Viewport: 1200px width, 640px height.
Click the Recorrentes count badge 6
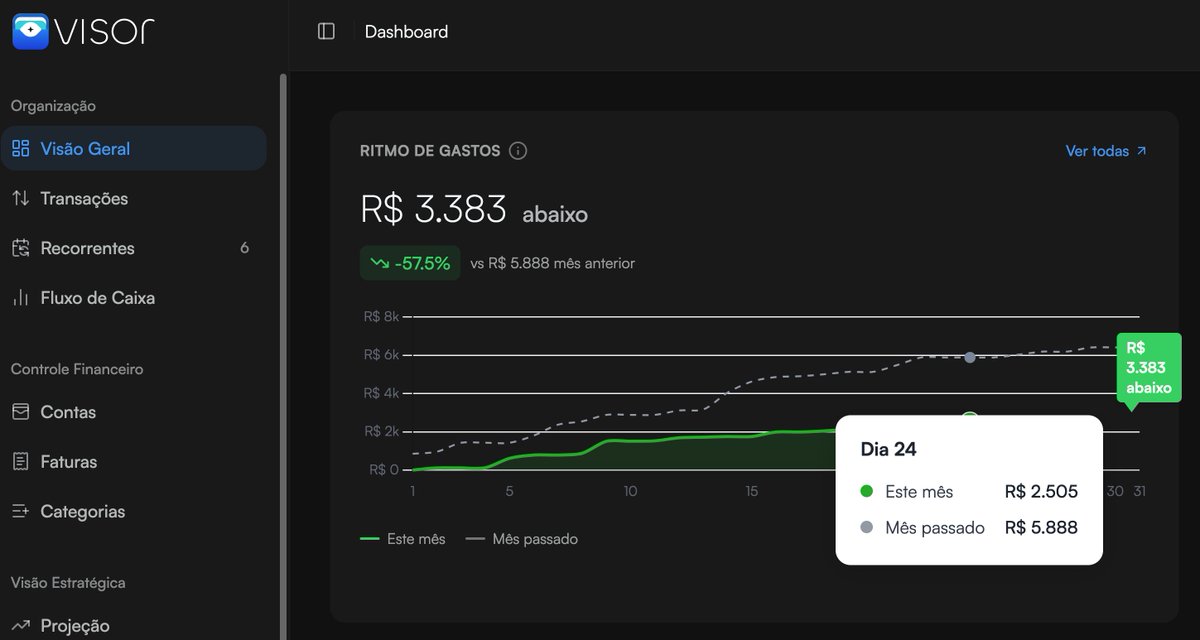click(245, 248)
